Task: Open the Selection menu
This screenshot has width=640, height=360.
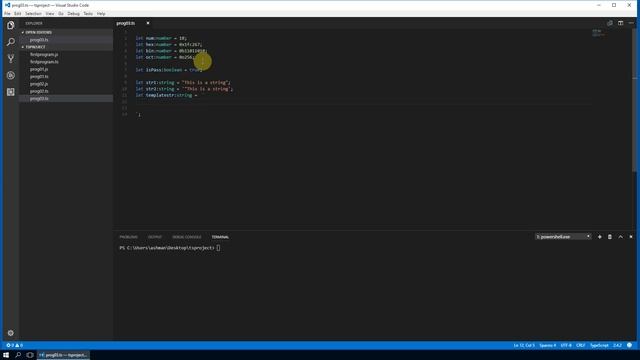Action: [x=33, y=13]
